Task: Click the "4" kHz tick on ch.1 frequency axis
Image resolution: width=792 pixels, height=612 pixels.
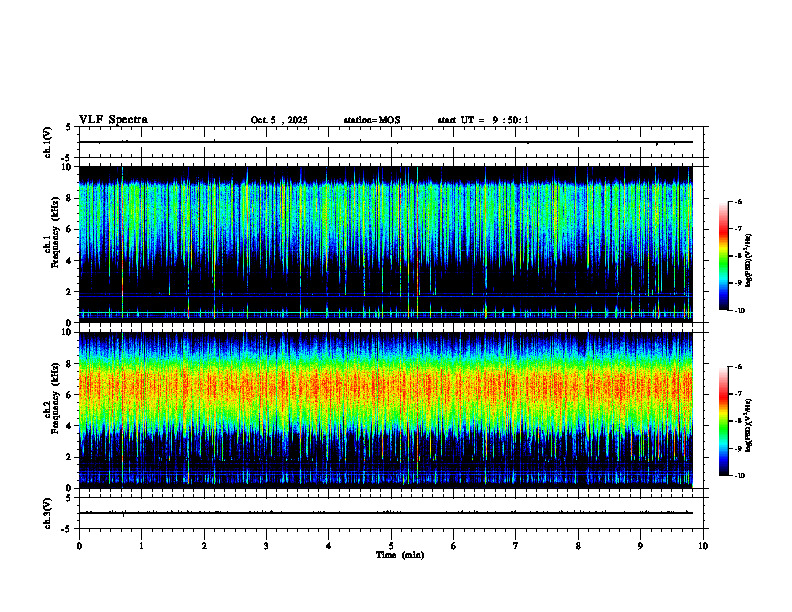Action: (x=70, y=261)
